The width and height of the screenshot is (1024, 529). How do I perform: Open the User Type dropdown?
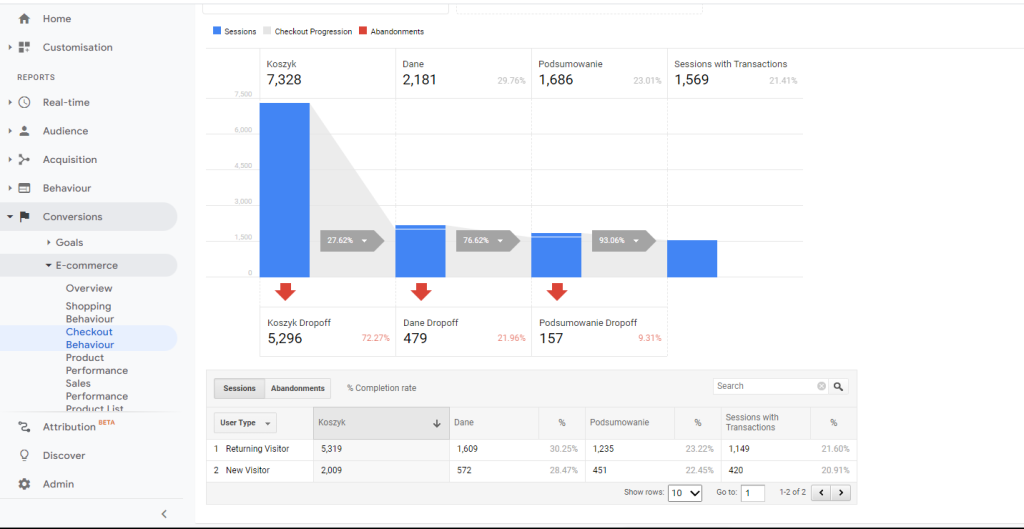coord(246,423)
